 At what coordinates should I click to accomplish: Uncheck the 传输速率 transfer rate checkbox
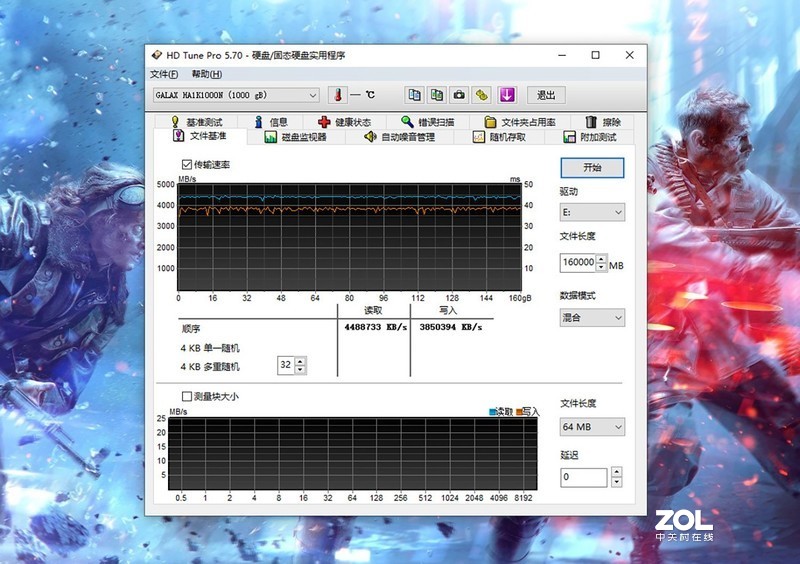[x=187, y=164]
